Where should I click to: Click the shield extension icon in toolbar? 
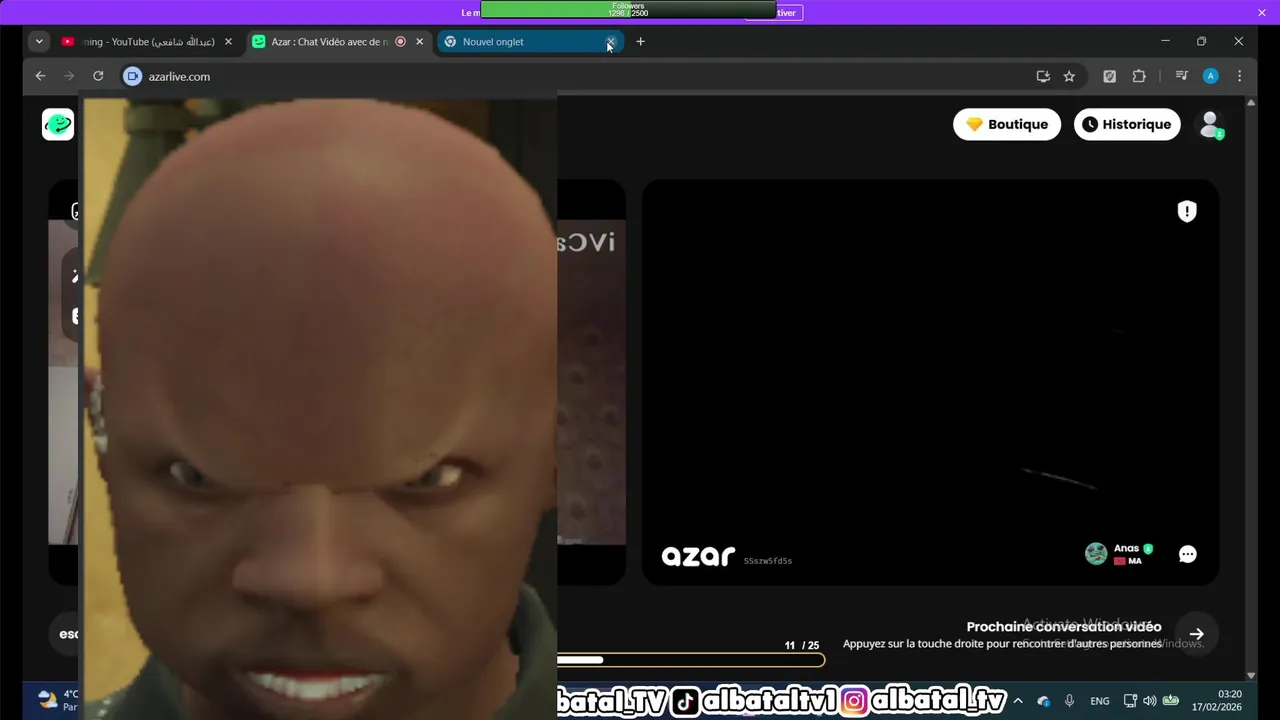coord(1109,76)
